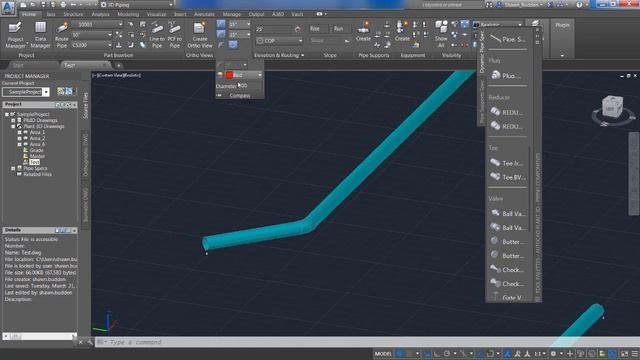
Task: Click the customization menu icon in status bar
Action: (x=635, y=353)
